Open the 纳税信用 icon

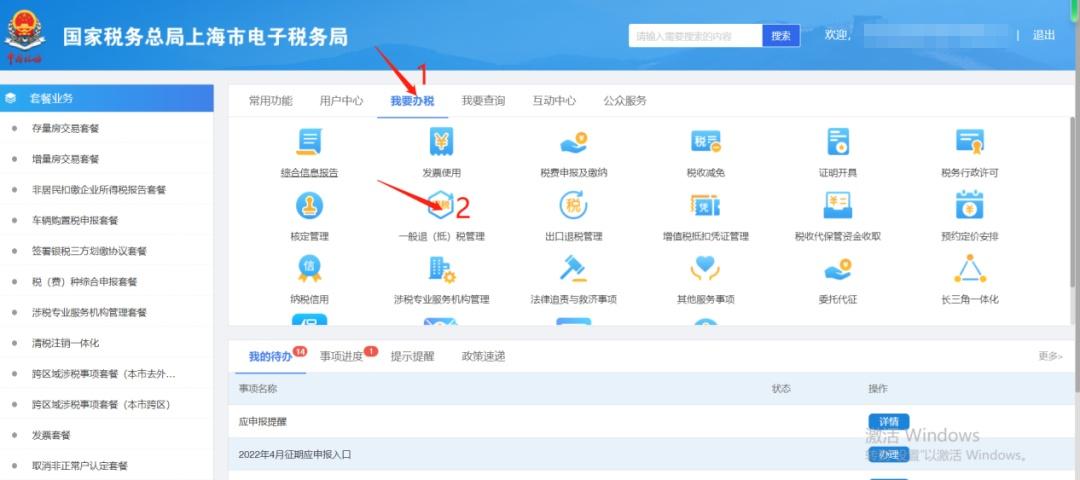tap(309, 270)
